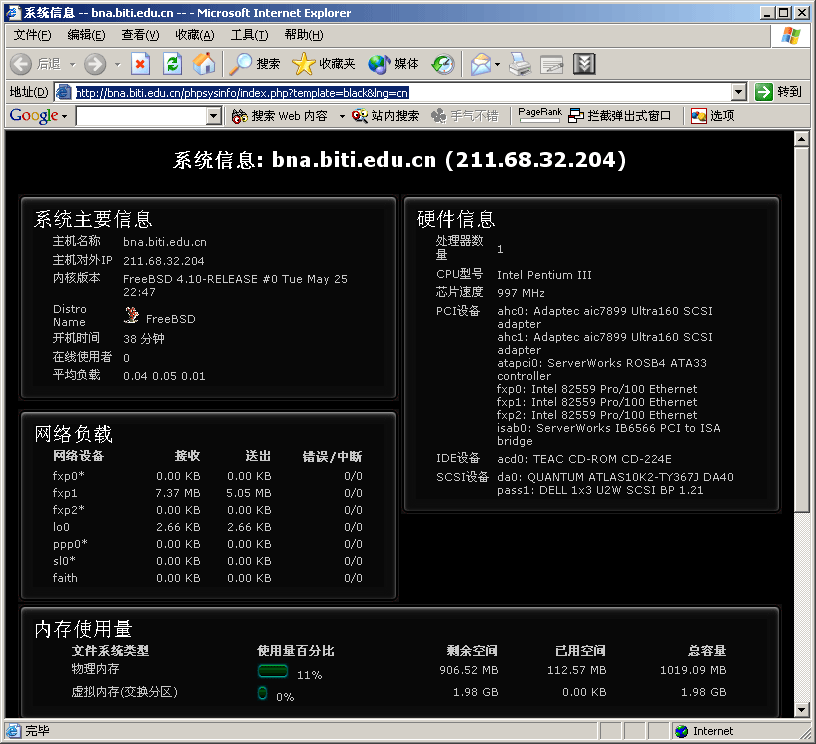Print page with printer icon
Viewport: 816px width, 744px height.
point(519,64)
